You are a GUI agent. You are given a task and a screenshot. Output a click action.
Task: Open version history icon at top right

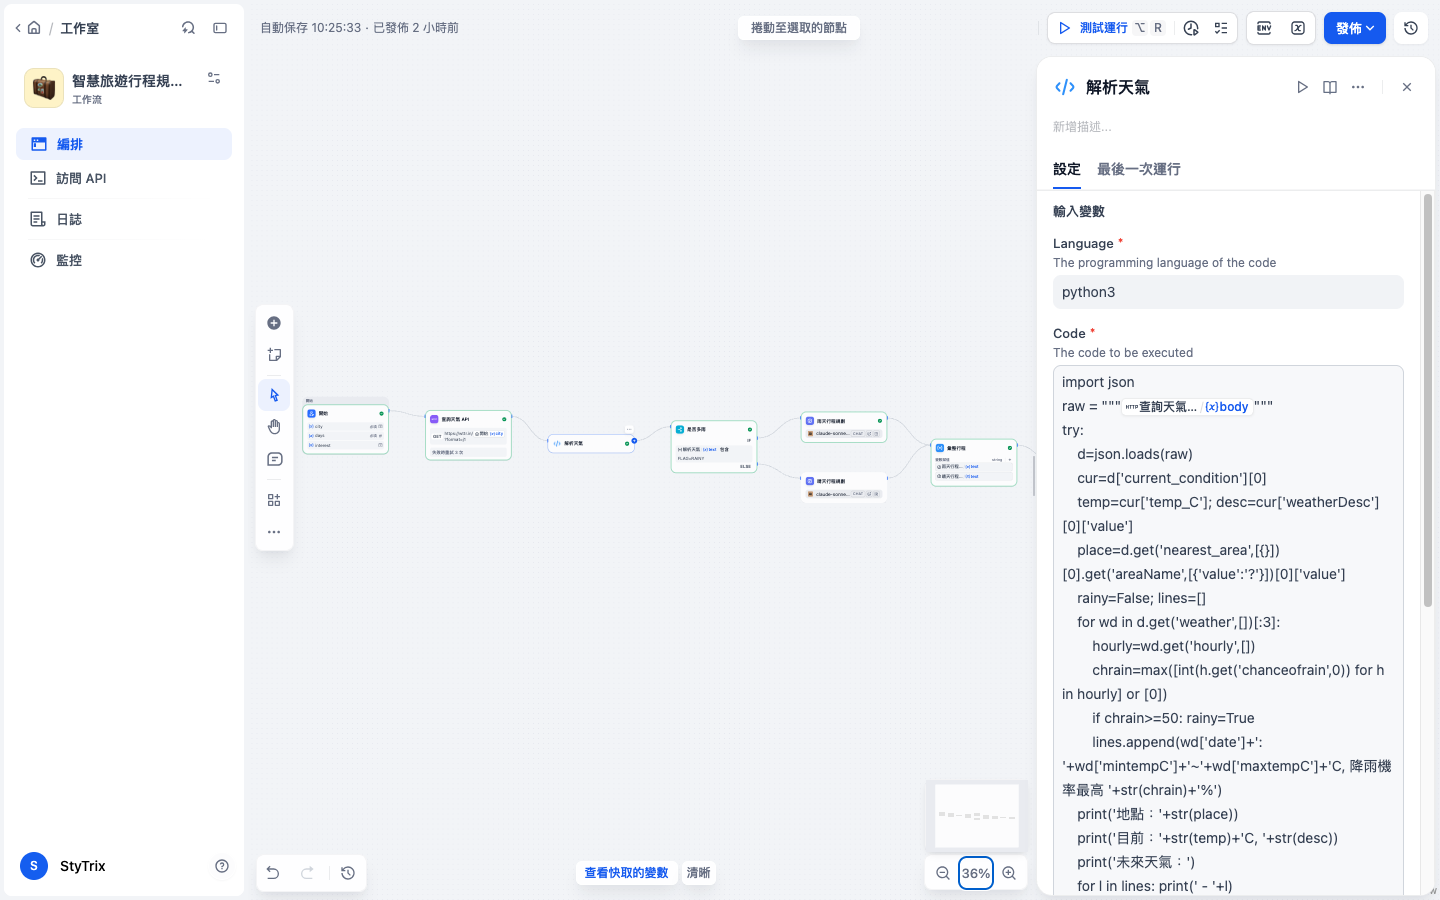1411,28
